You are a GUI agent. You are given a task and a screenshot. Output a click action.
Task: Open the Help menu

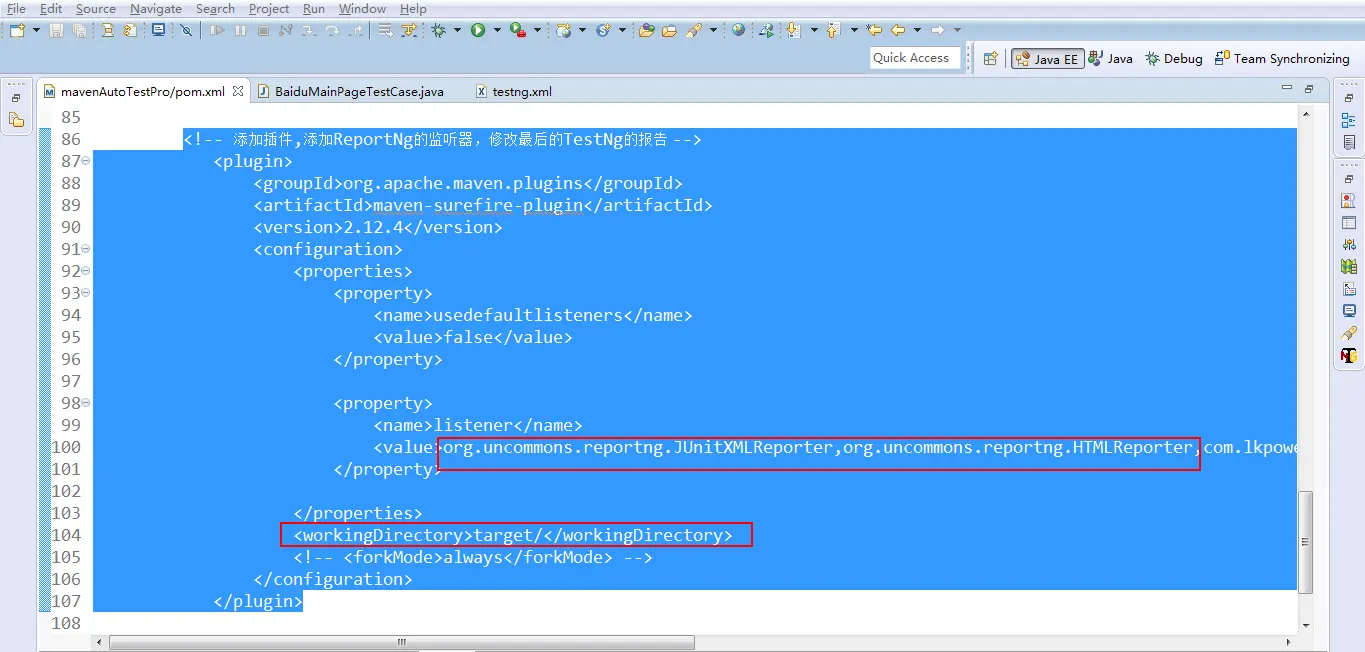click(413, 8)
